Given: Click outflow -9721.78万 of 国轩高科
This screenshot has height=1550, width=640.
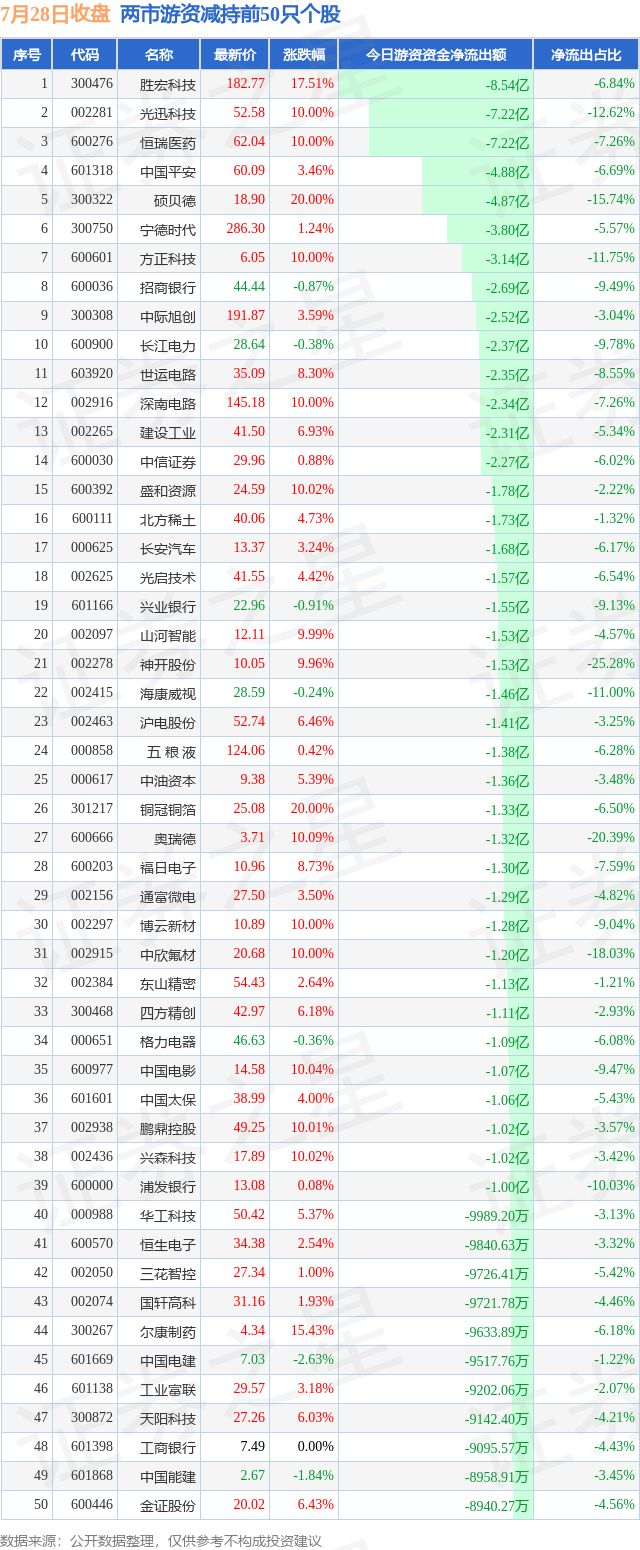Looking at the screenshot, I should [x=497, y=1302].
